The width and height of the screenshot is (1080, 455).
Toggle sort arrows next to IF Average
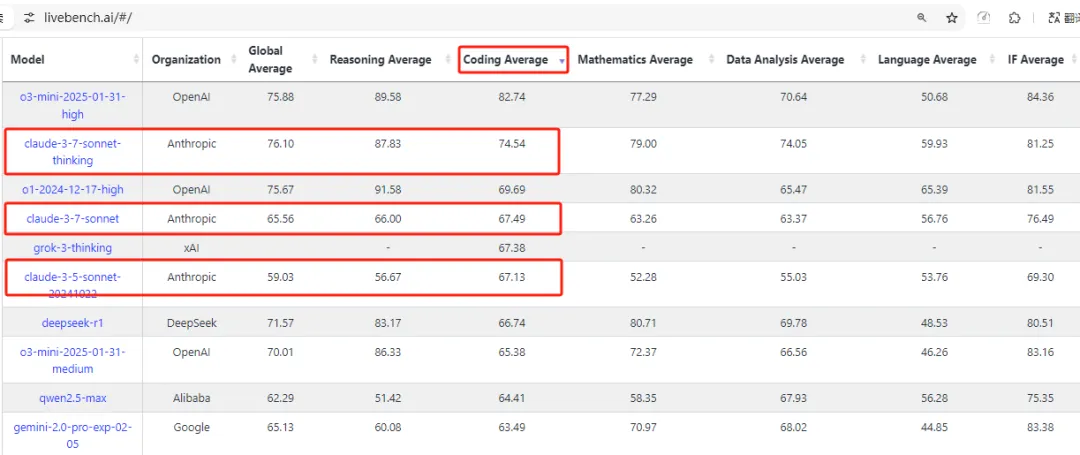tap(1074, 60)
